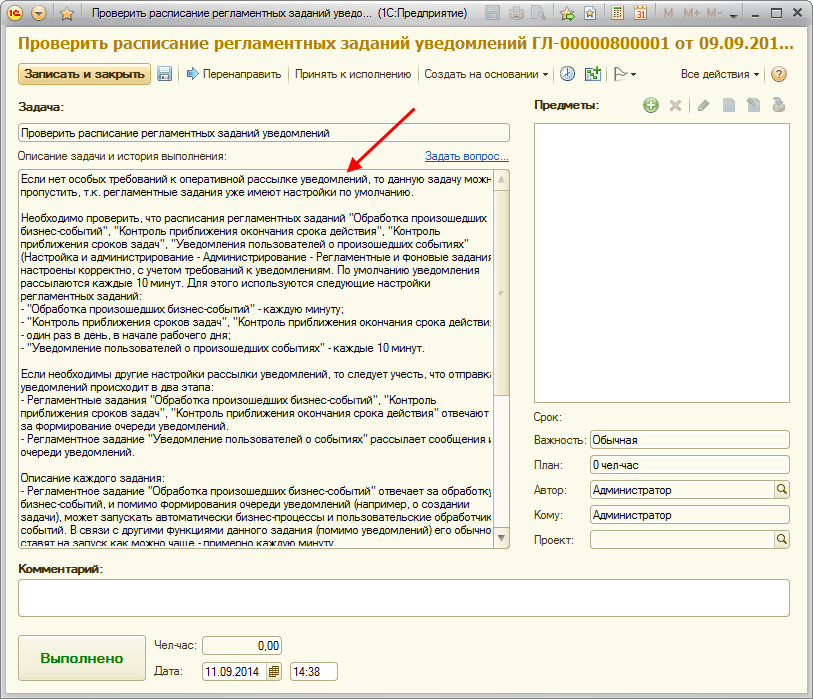
Task: Open Все действия menu
Action: click(720, 74)
